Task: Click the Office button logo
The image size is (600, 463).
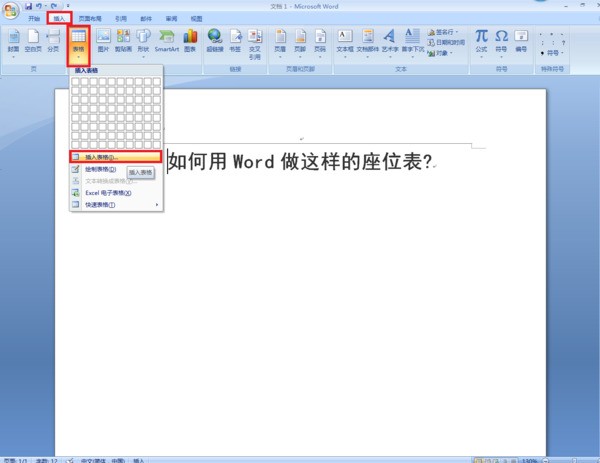Action: pyautogui.click(x=10, y=10)
